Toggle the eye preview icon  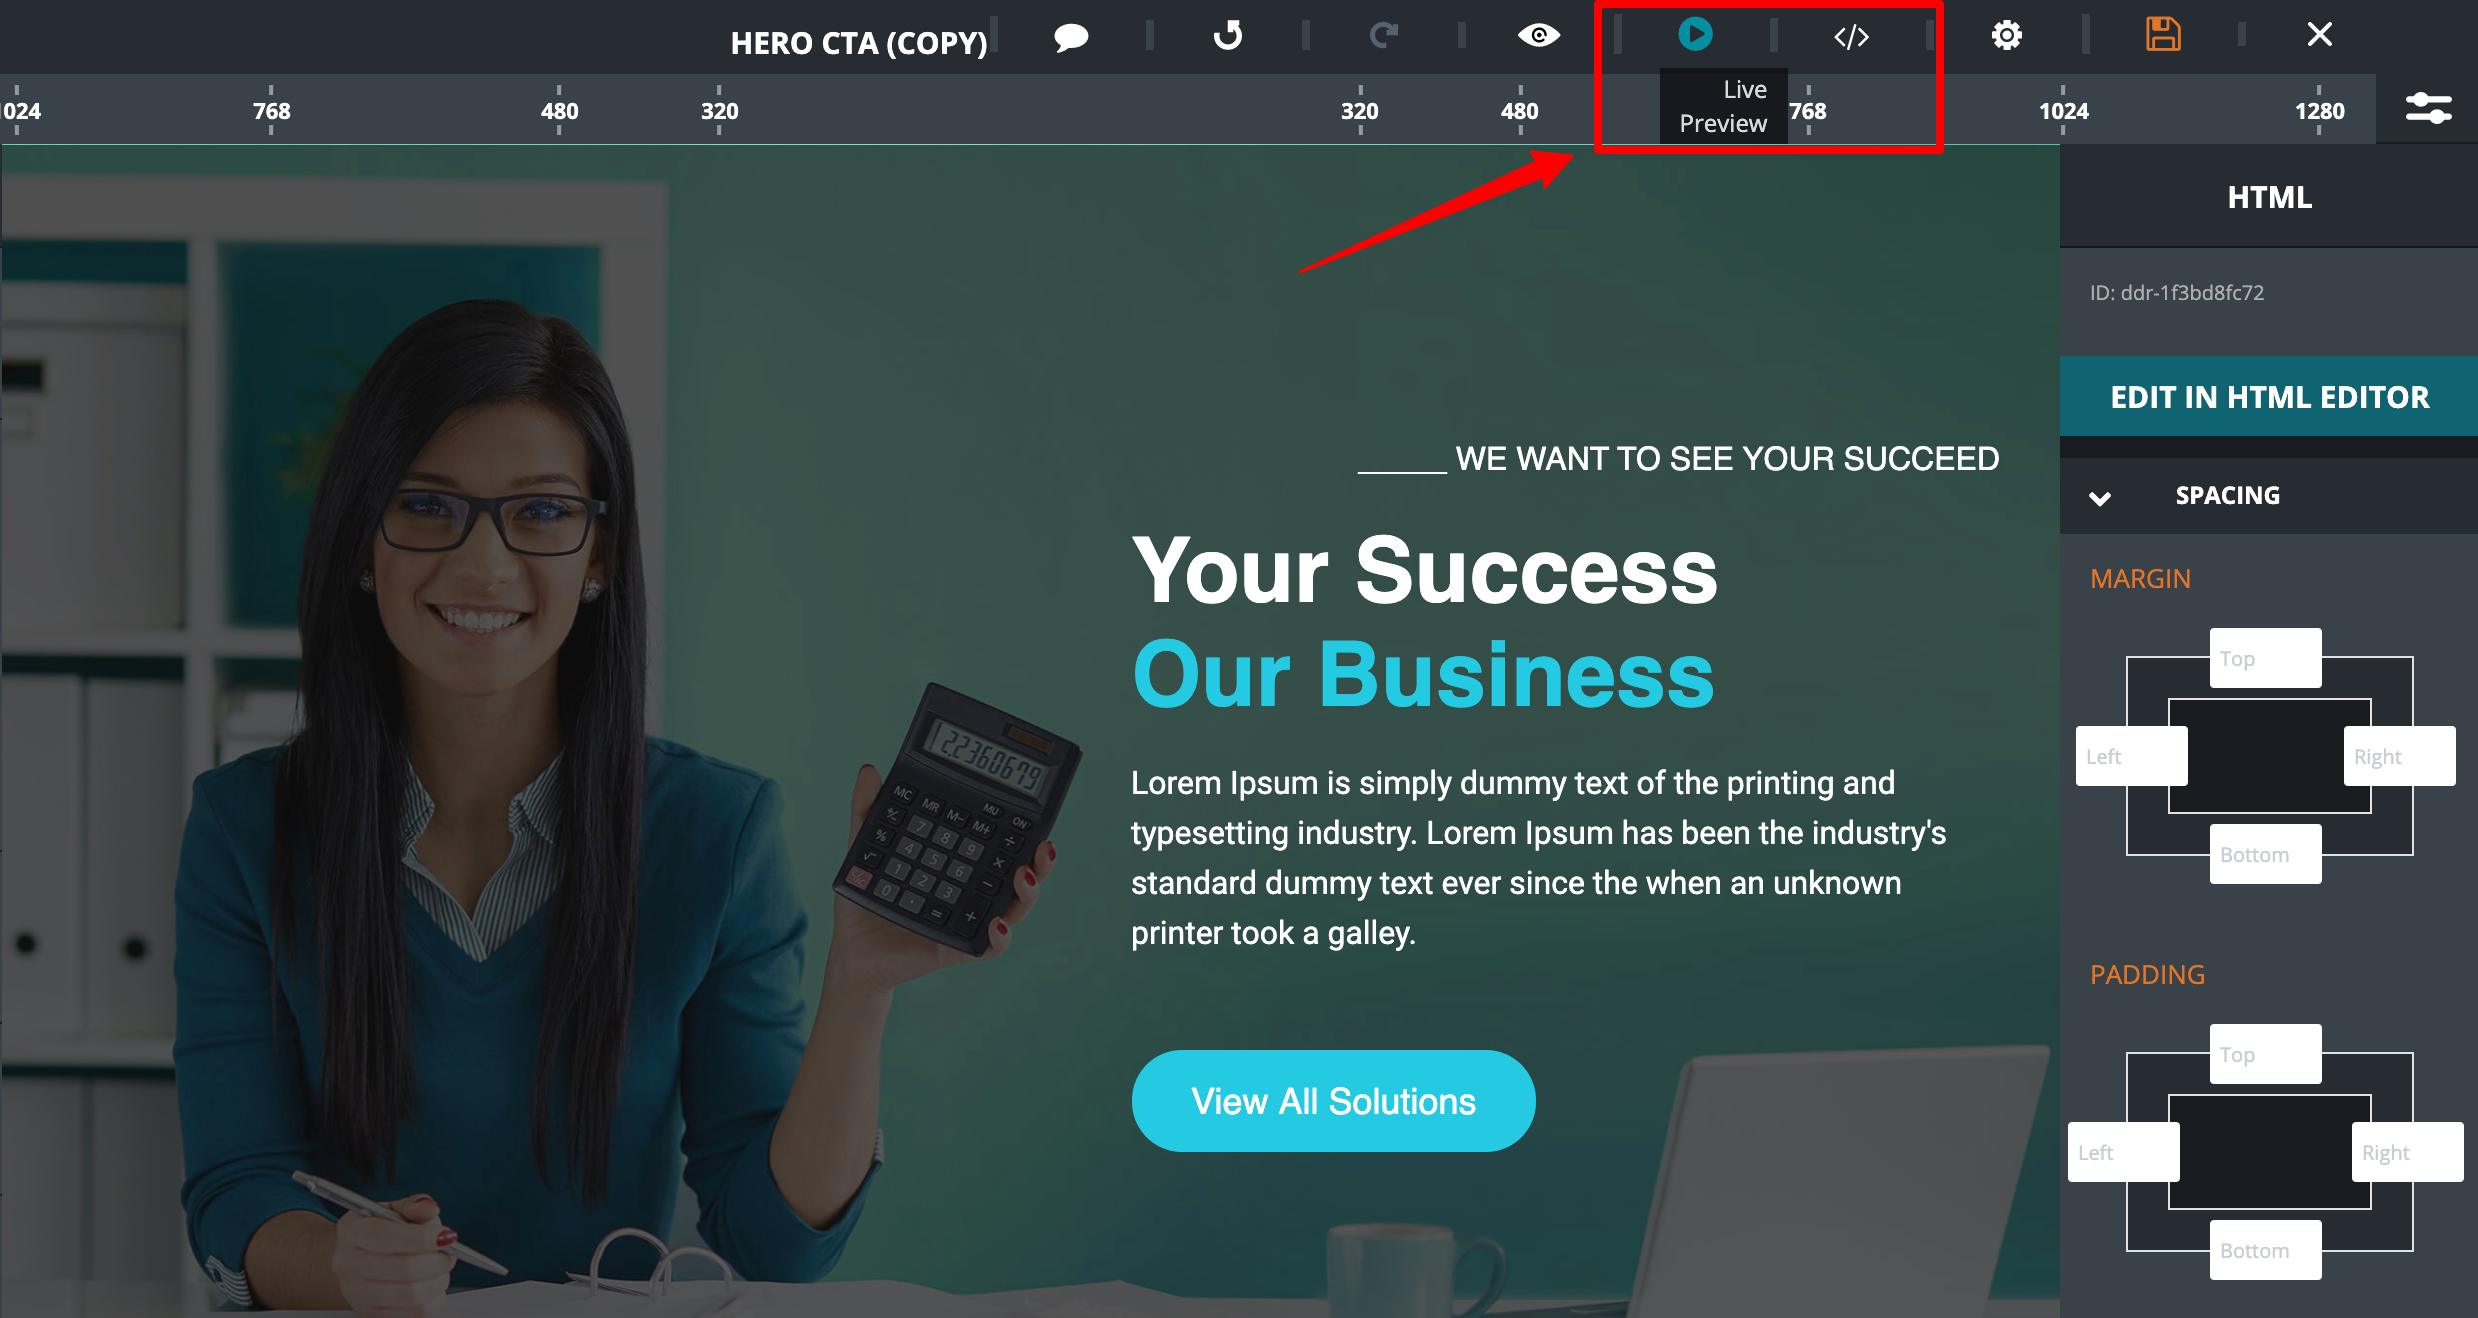coord(1539,36)
